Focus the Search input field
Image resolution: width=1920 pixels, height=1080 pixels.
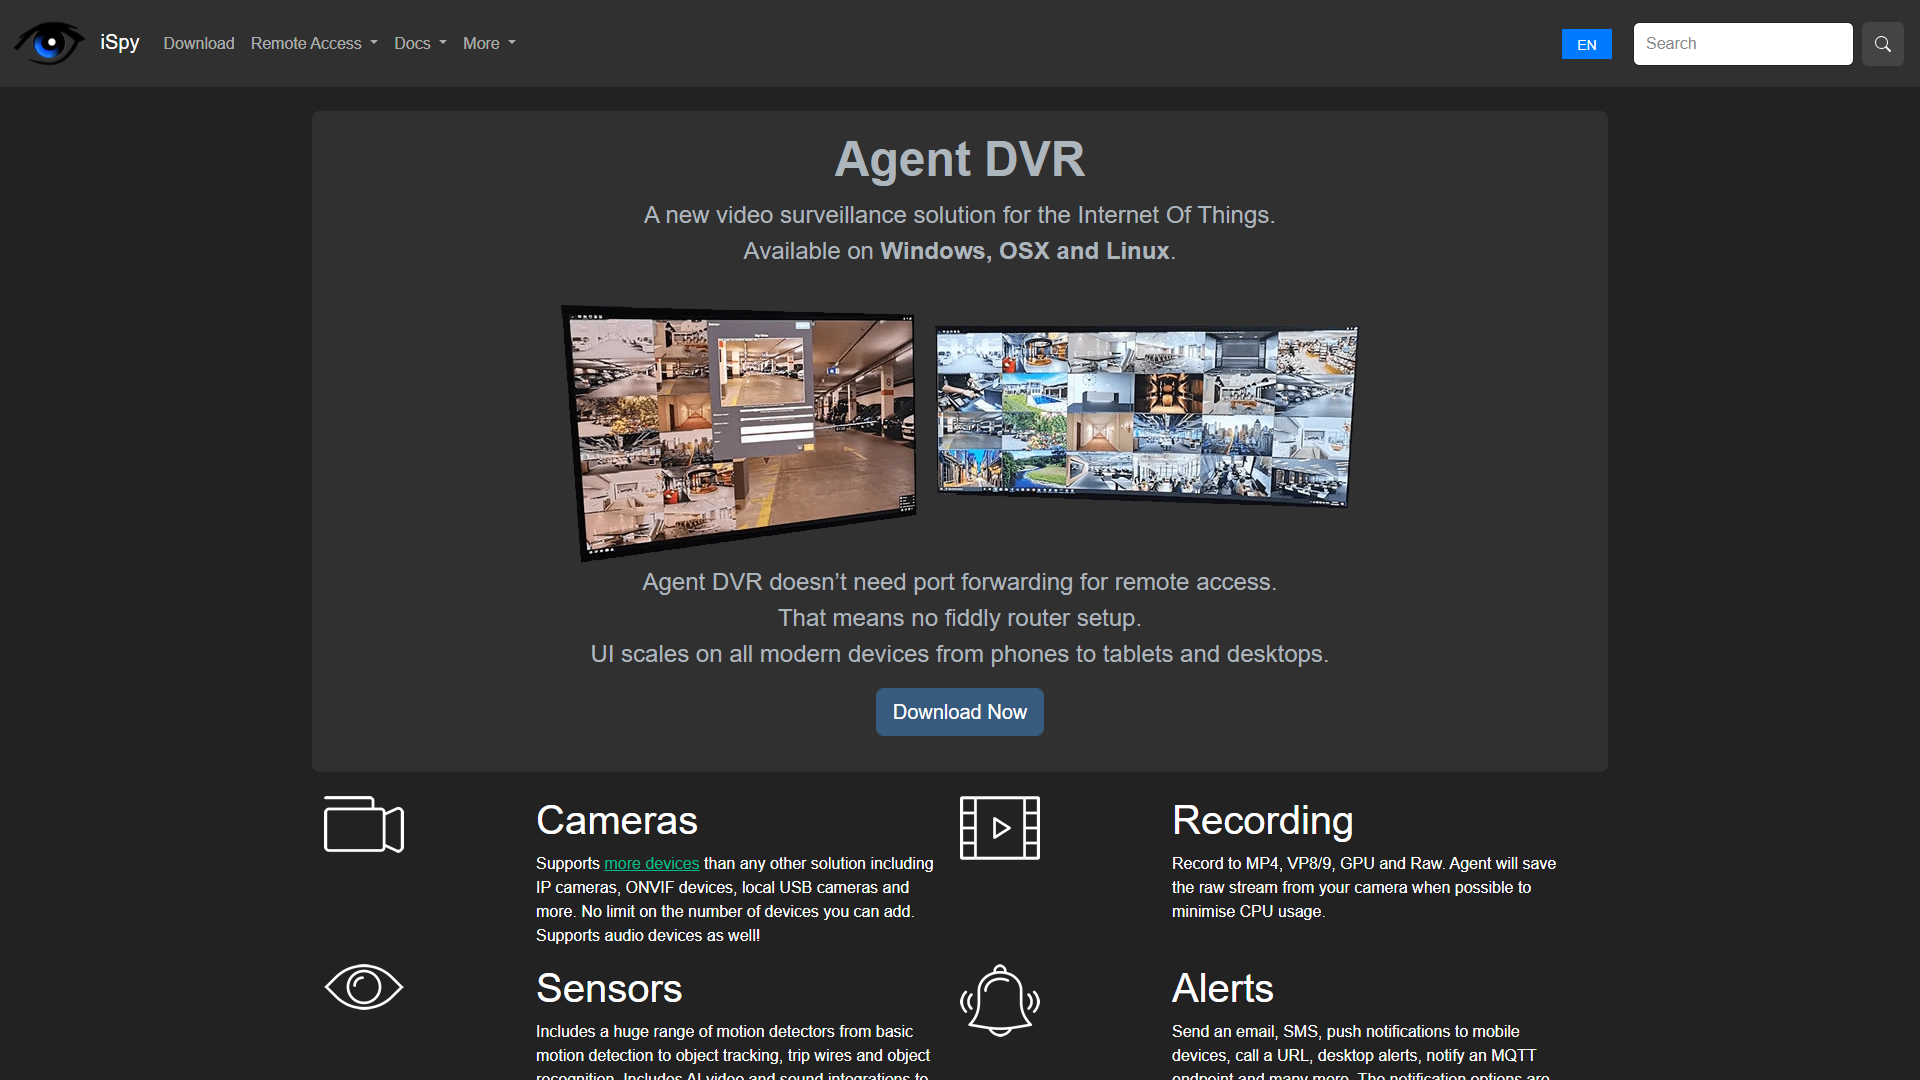pos(1742,44)
